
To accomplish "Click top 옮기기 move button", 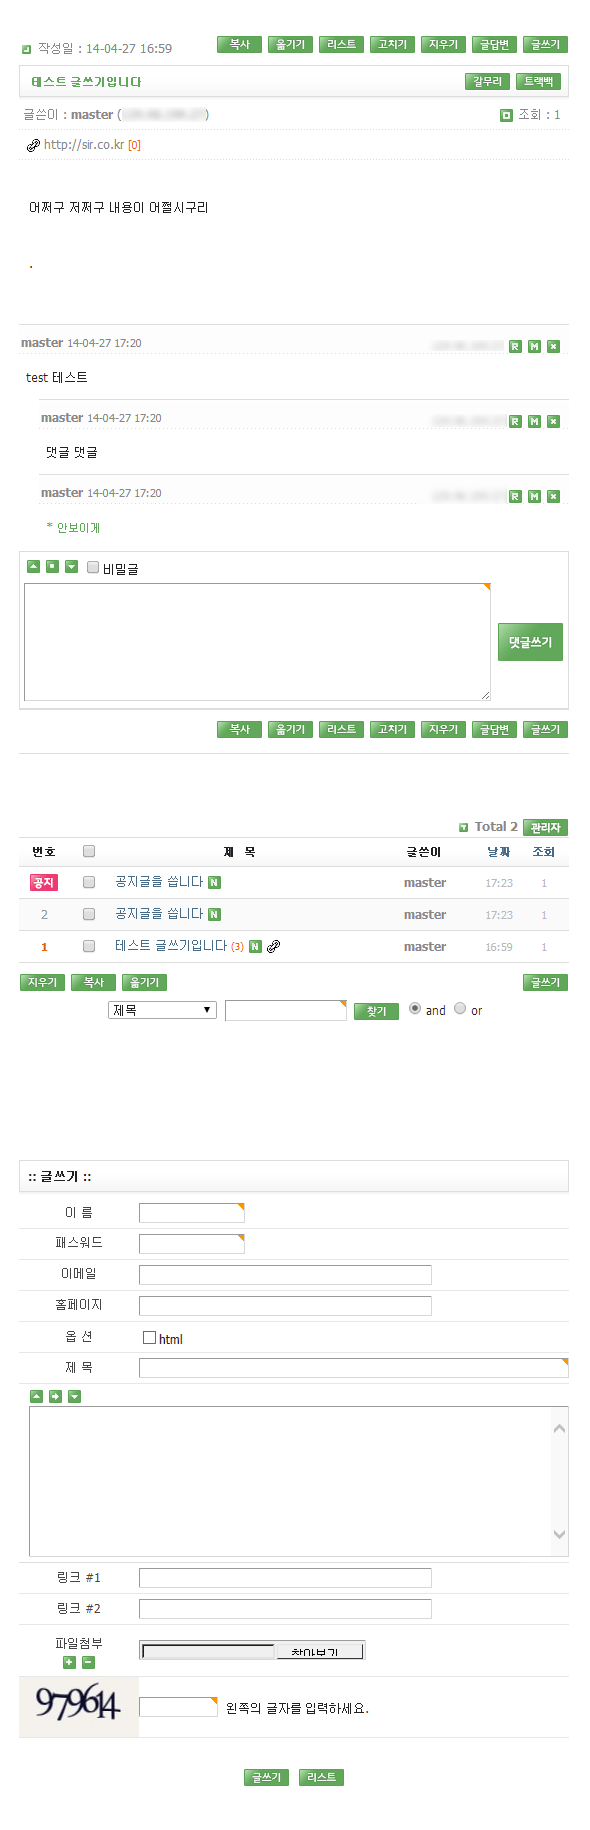I will (x=290, y=45).
